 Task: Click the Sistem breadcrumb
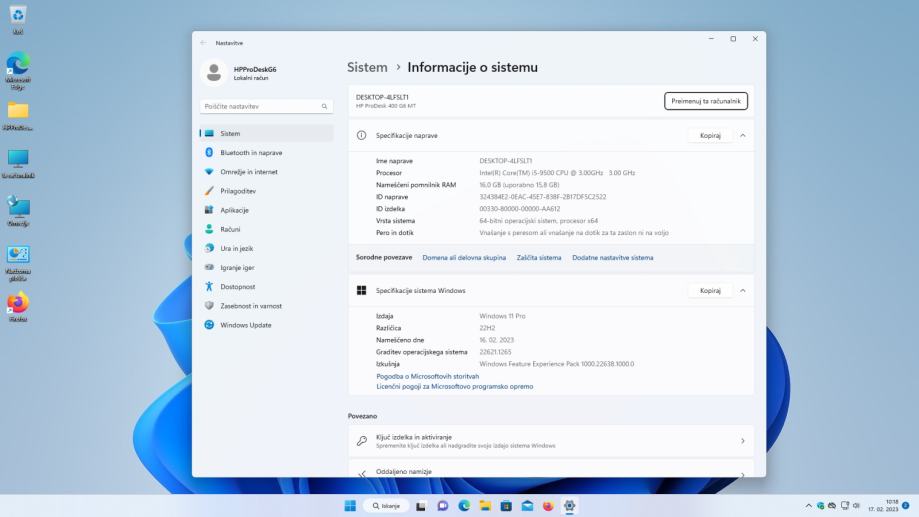[x=367, y=67]
